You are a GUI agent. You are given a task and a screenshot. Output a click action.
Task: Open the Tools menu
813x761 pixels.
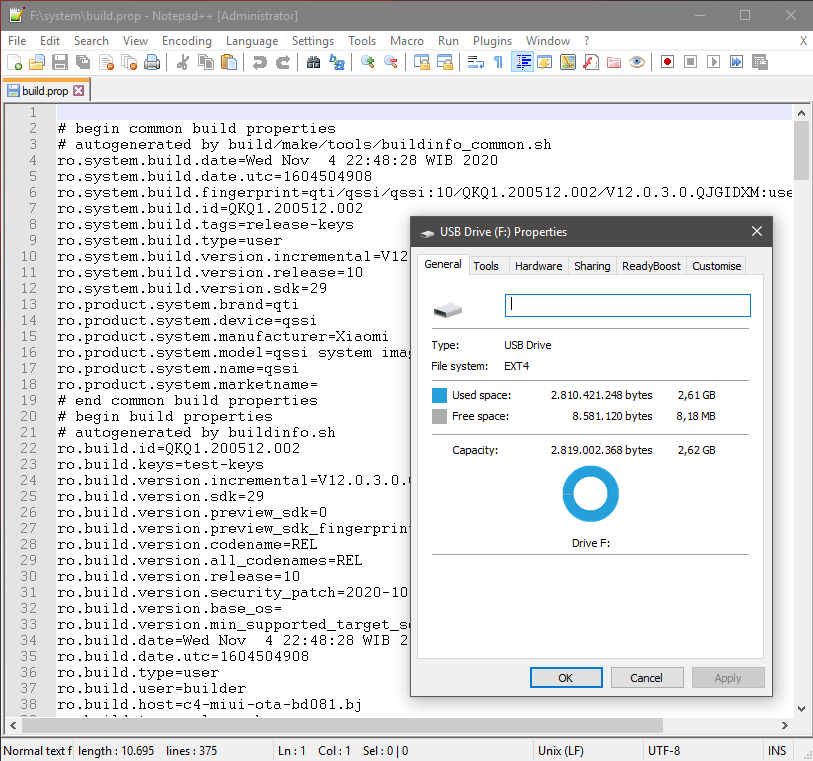(362, 41)
